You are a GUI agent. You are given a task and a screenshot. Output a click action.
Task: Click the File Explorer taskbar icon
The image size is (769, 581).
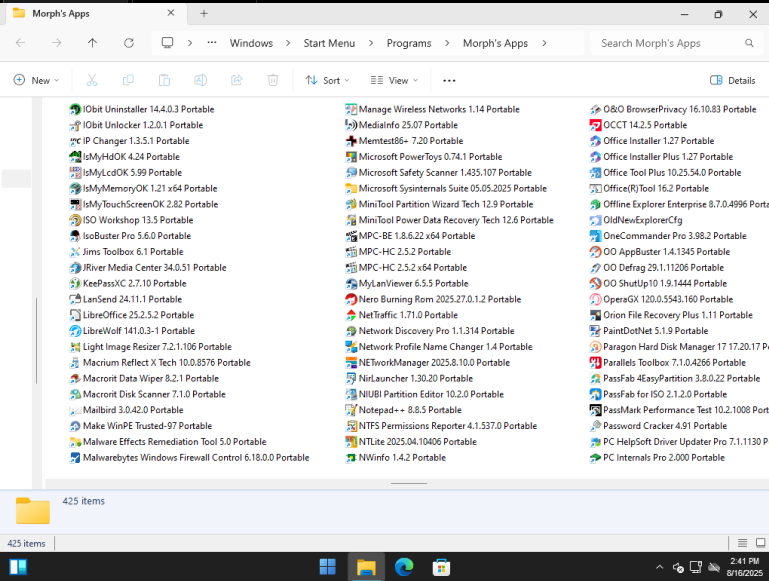(x=366, y=567)
